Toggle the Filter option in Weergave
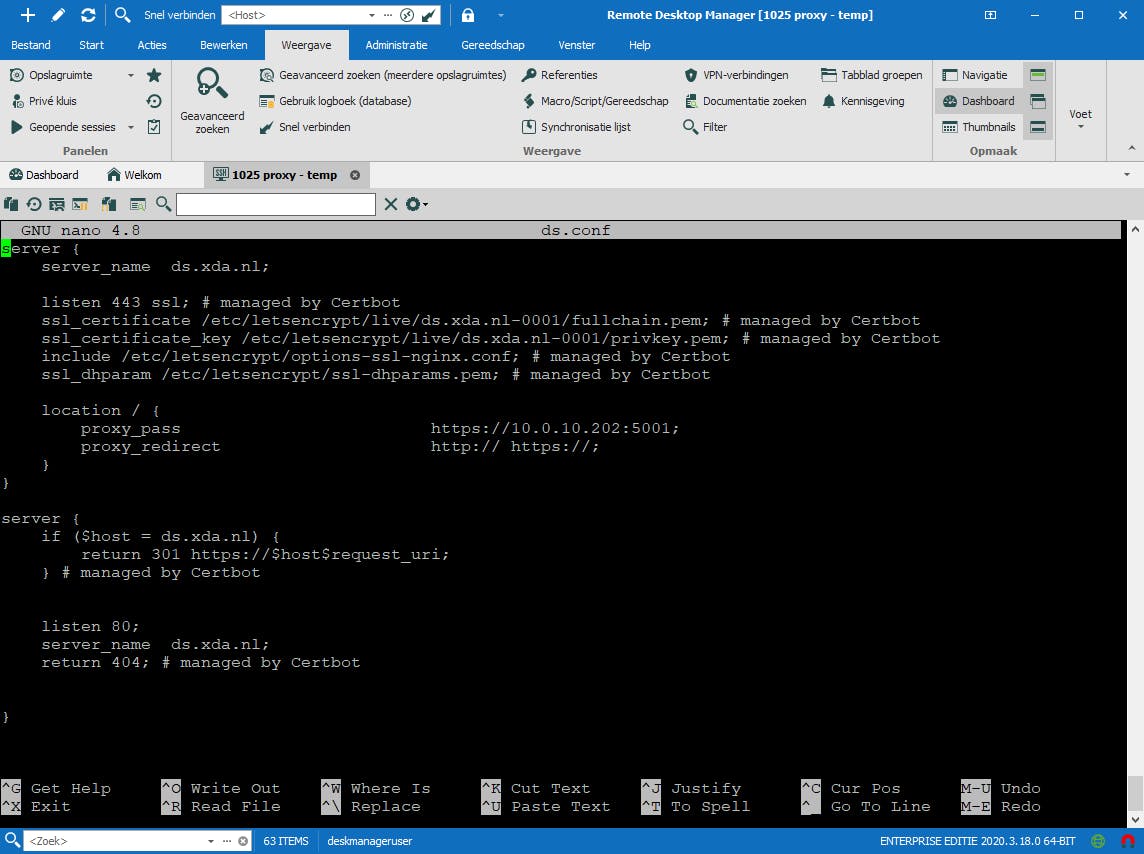 point(705,127)
